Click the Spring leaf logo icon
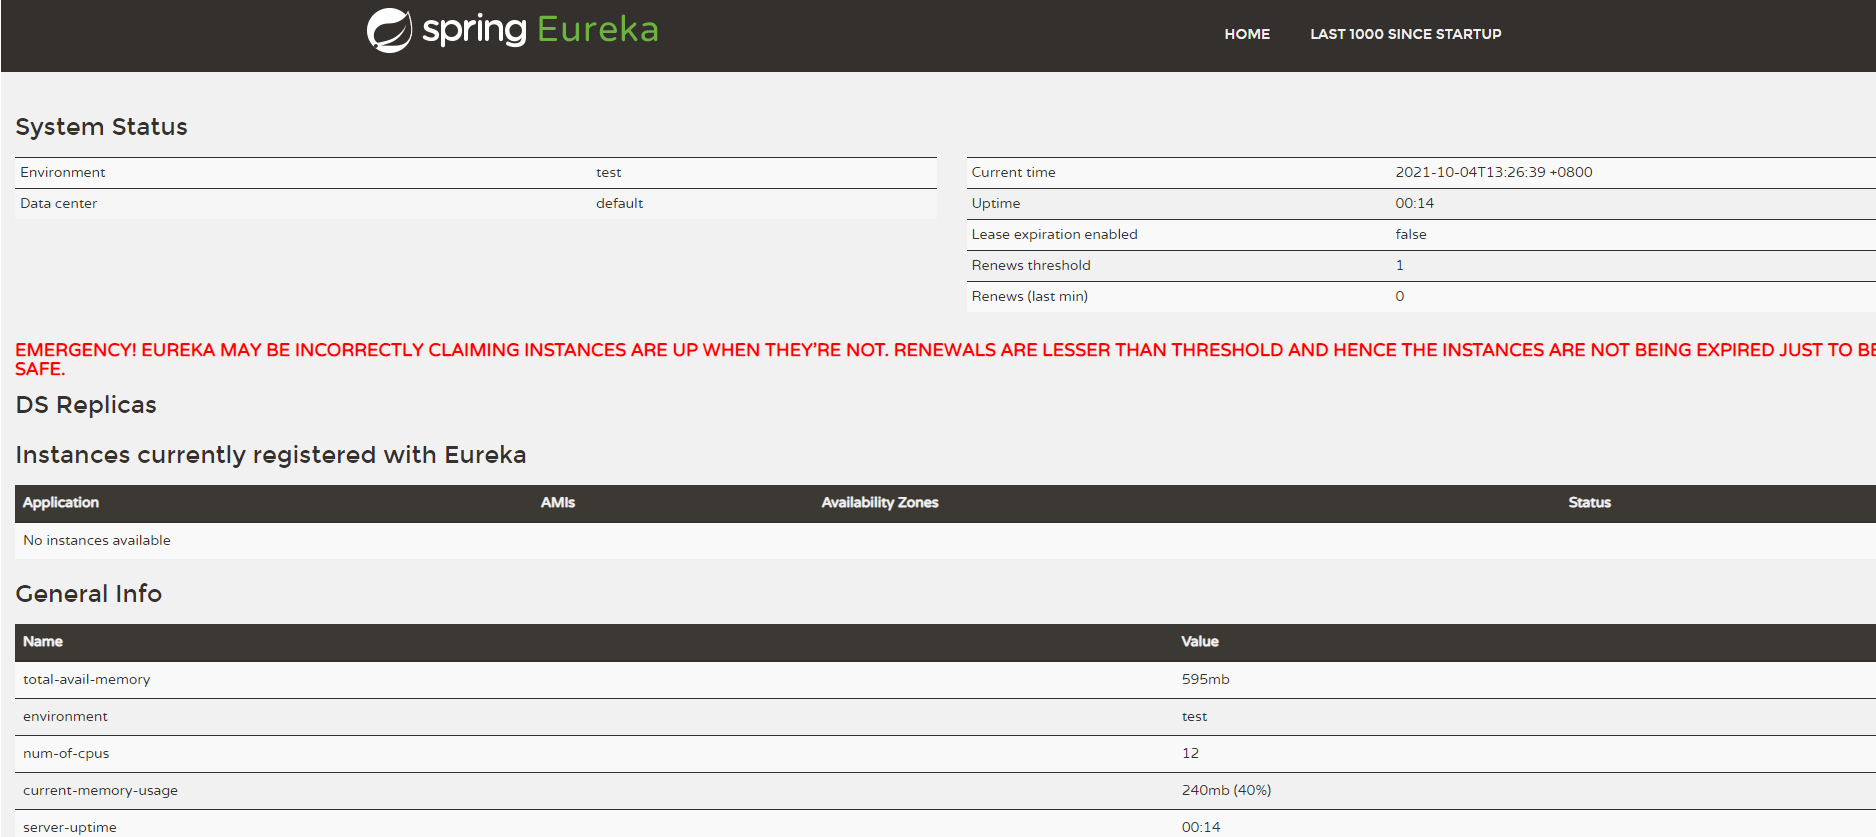Screen dimensions: 1876x837 [389, 30]
